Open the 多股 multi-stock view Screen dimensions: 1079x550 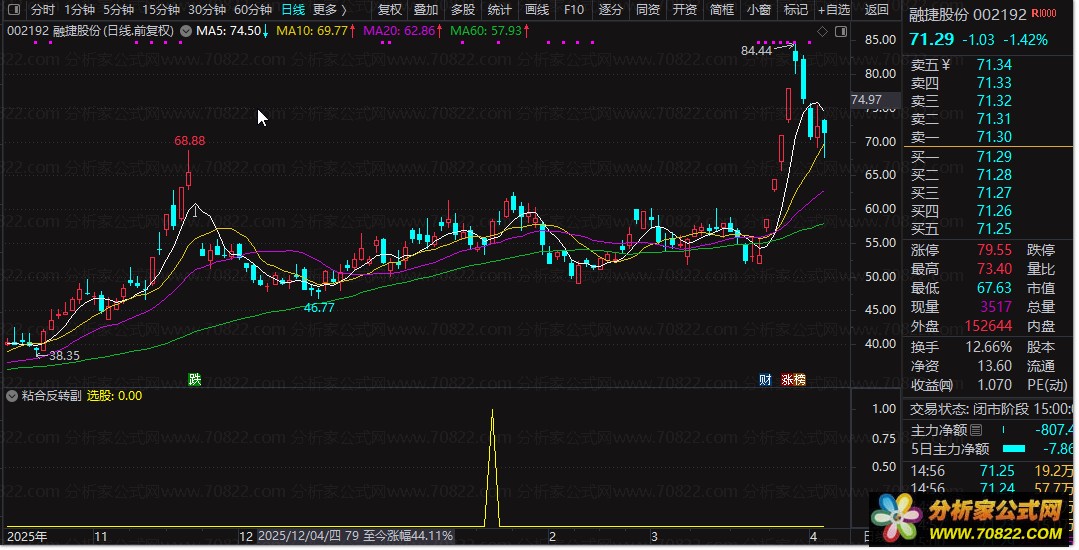[x=463, y=10]
